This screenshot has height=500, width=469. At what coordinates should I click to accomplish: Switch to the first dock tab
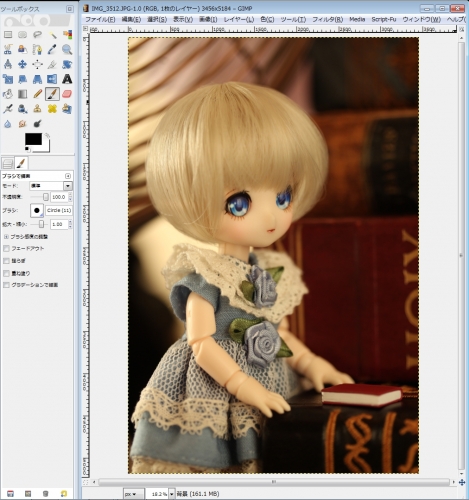[8, 163]
